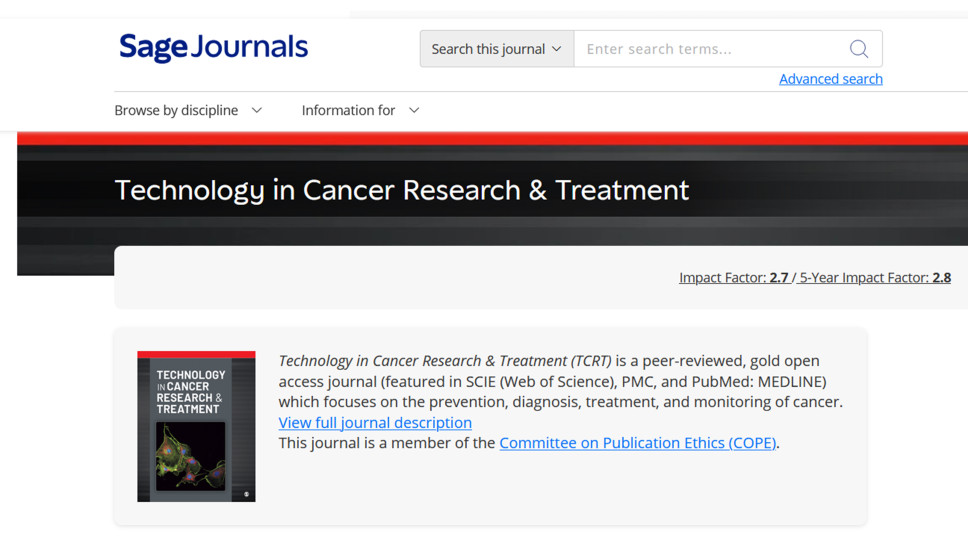This screenshot has height=544, width=968.
Task: Click the magnifying glass search icon
Action: click(x=859, y=49)
